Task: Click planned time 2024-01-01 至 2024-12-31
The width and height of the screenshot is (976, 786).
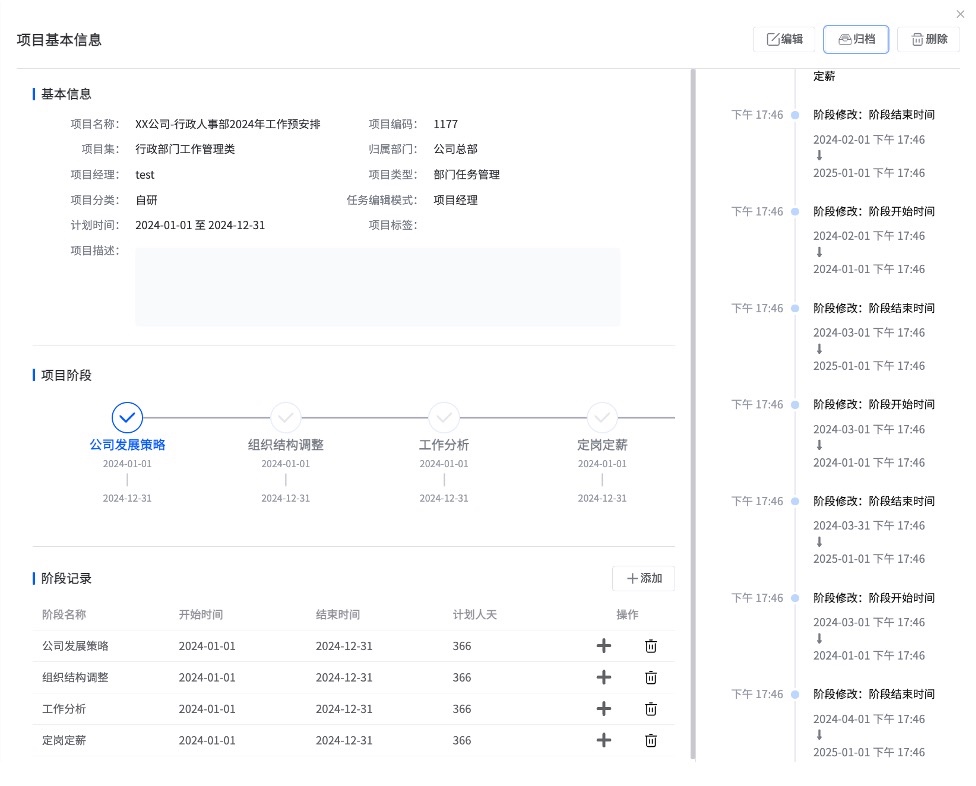Action: click(x=200, y=225)
